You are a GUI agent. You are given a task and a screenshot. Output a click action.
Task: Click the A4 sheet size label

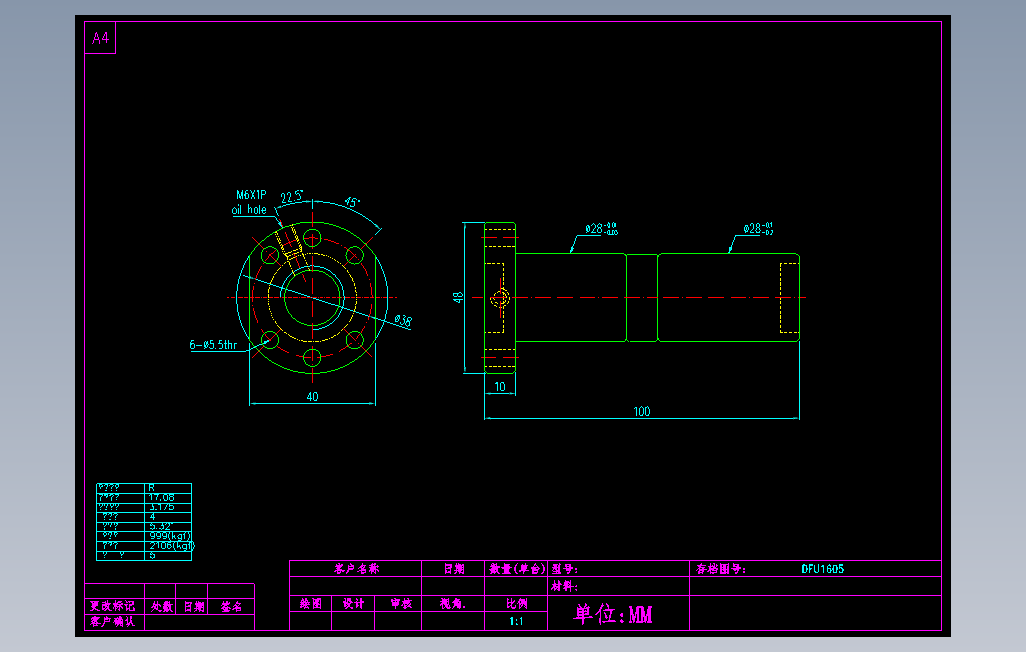(100, 38)
